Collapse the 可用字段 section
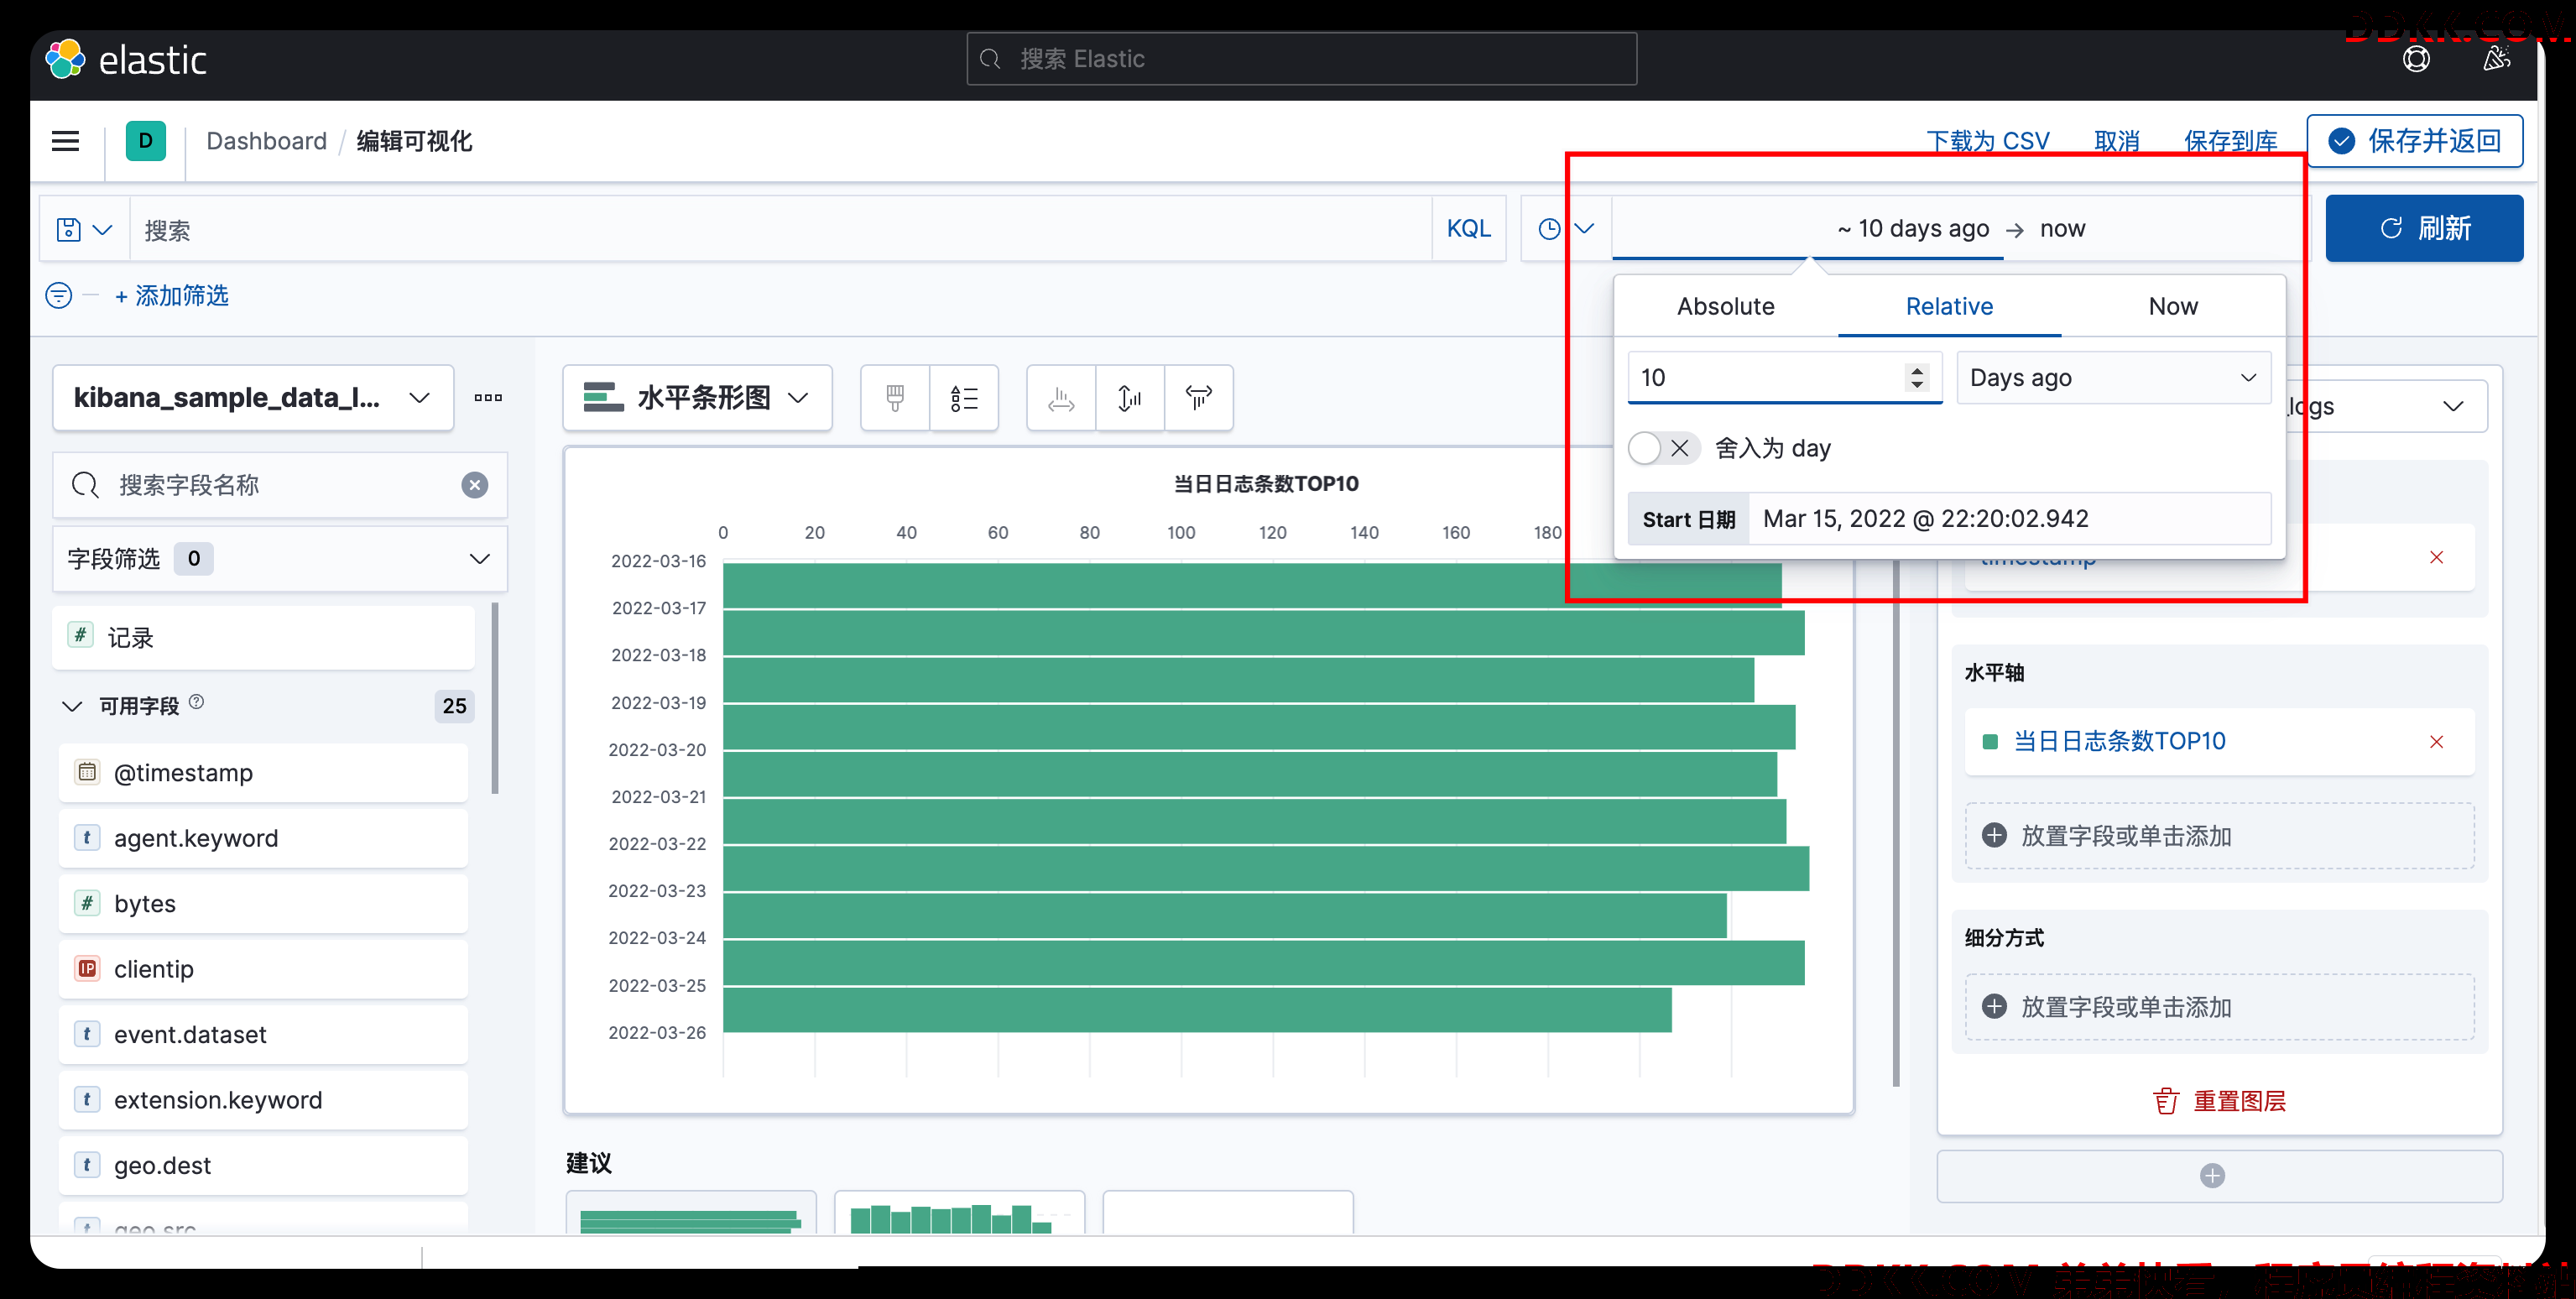The height and width of the screenshot is (1299, 2576). pos(72,706)
